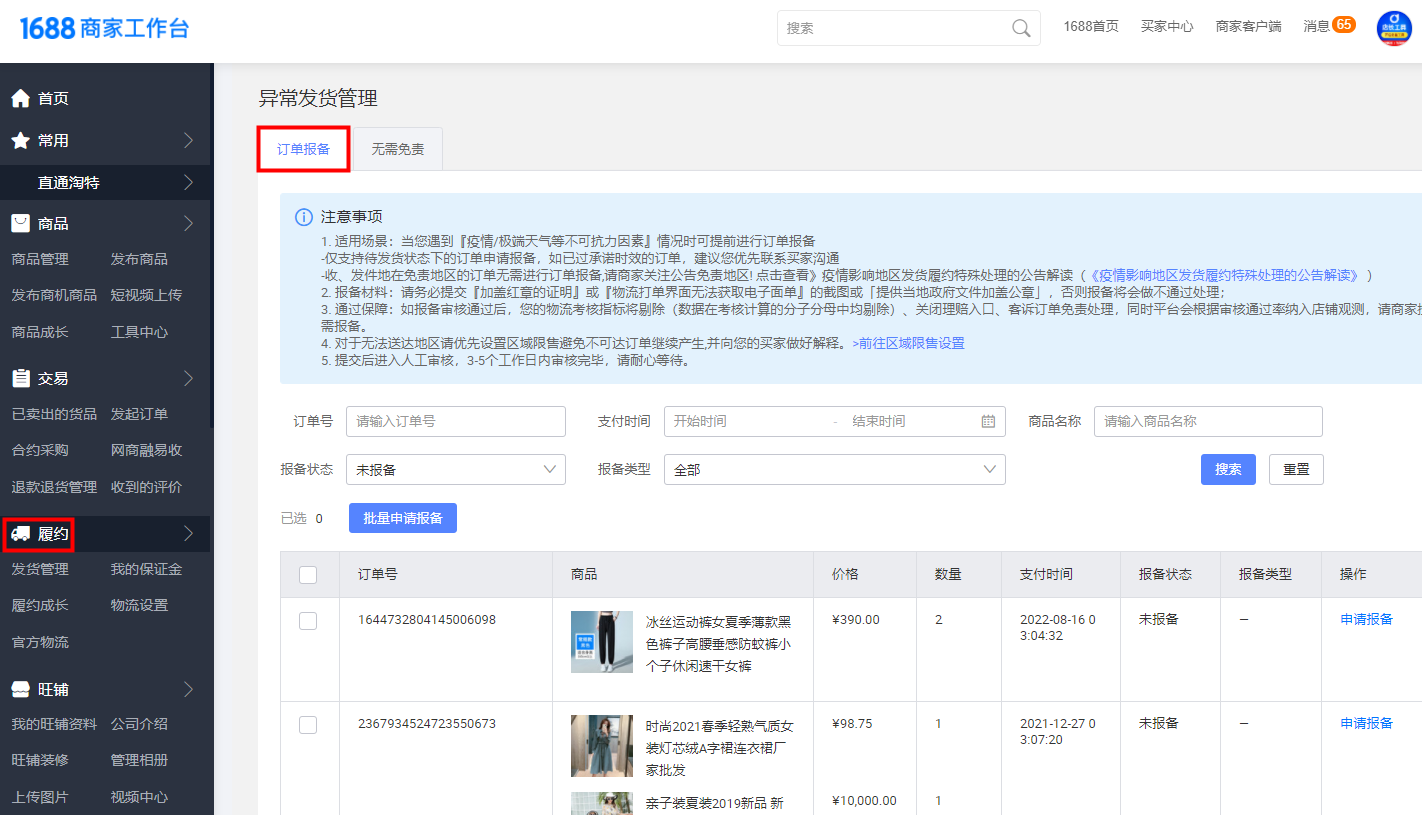Open 消息 in top navigation
This screenshot has width=1422, height=815.
[1317, 27]
